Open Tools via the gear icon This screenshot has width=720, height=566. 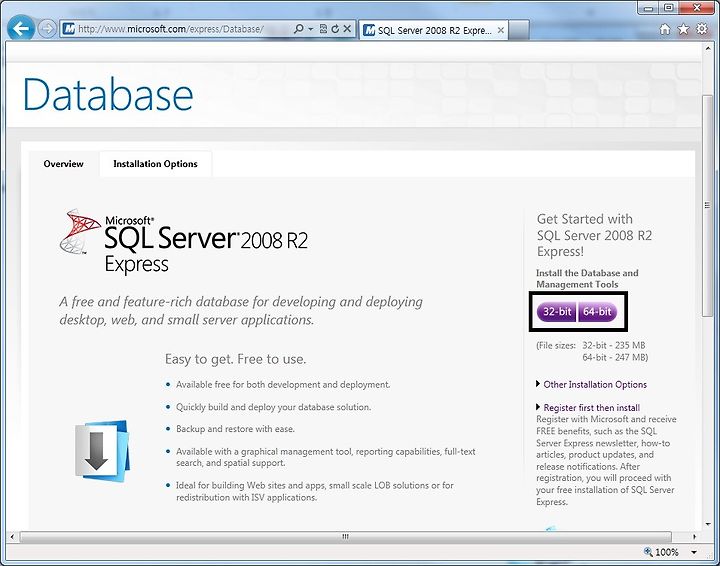pyautogui.click(x=702, y=29)
